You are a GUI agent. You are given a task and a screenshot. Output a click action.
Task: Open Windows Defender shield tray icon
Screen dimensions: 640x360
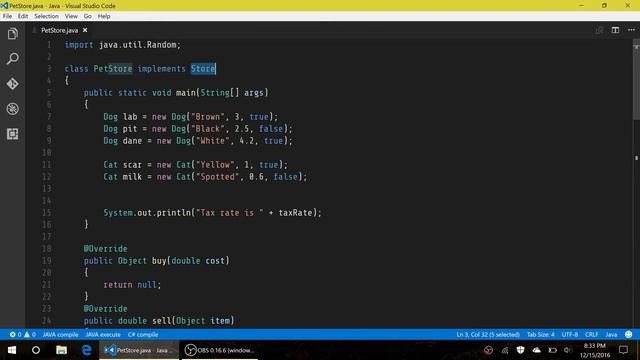[x=520, y=350]
